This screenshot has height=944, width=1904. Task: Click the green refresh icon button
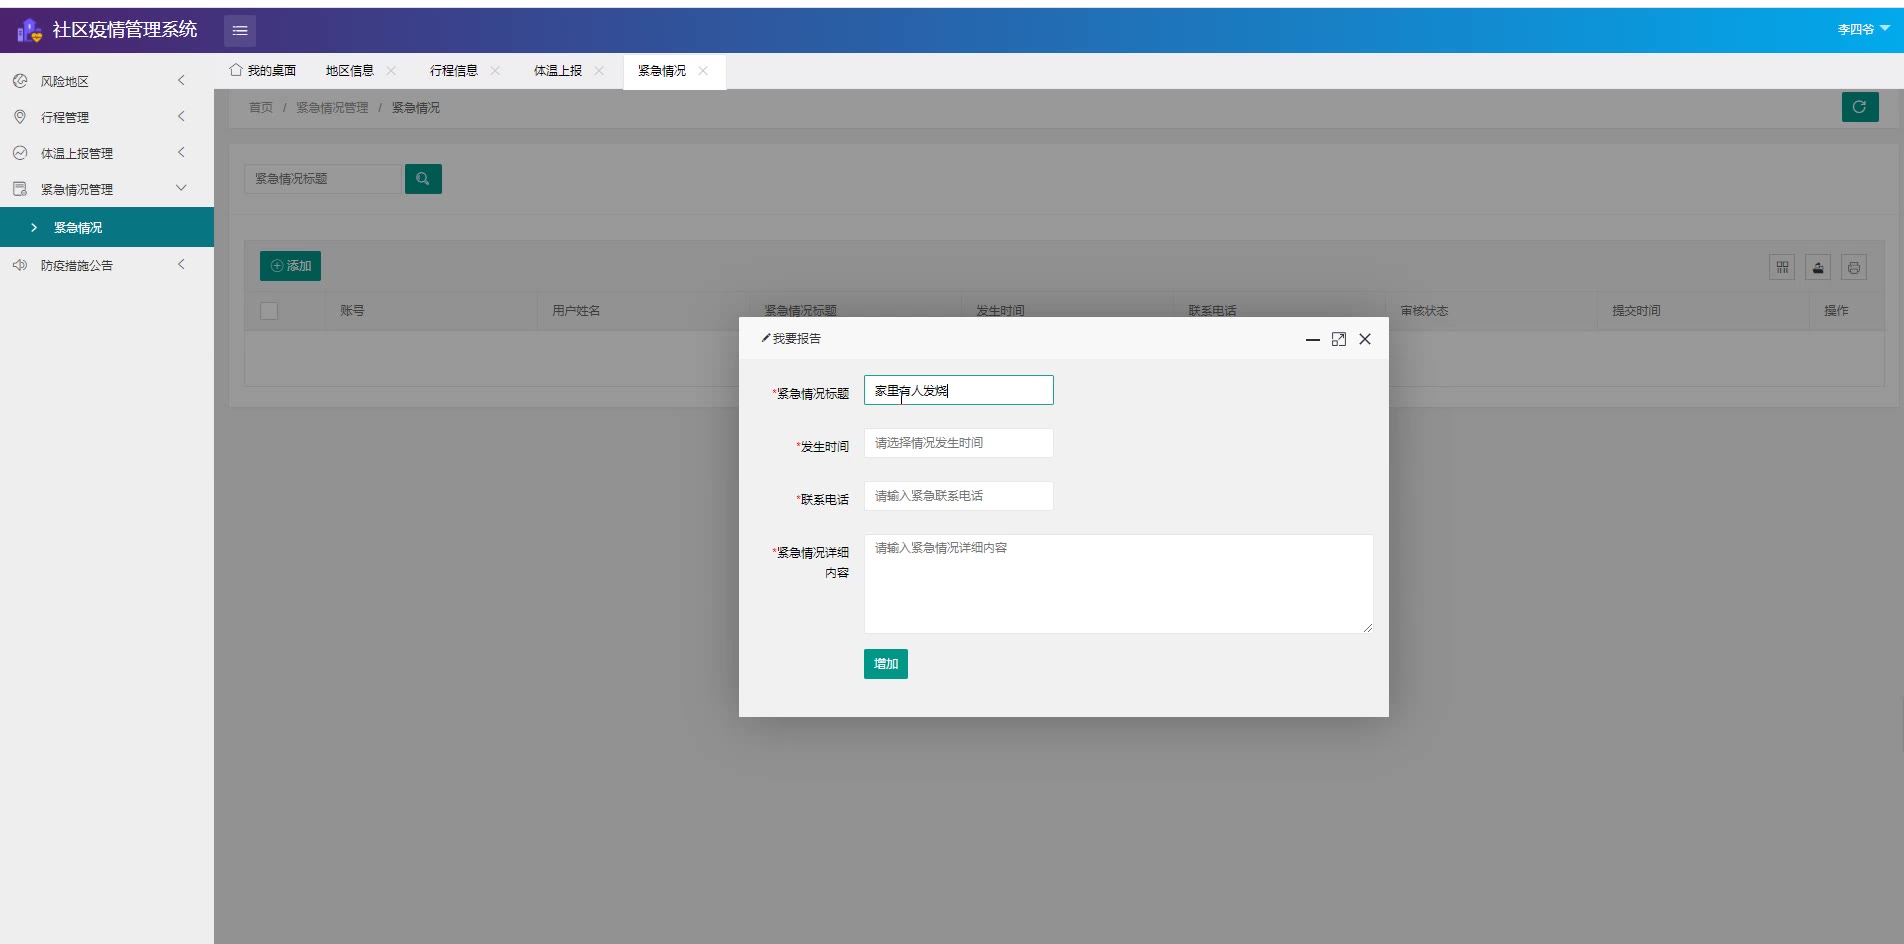click(x=1859, y=107)
